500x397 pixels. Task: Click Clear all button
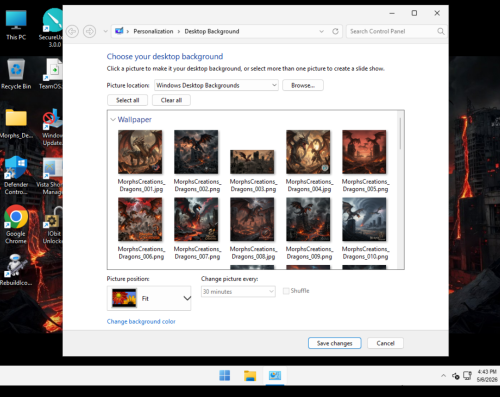tap(171, 100)
